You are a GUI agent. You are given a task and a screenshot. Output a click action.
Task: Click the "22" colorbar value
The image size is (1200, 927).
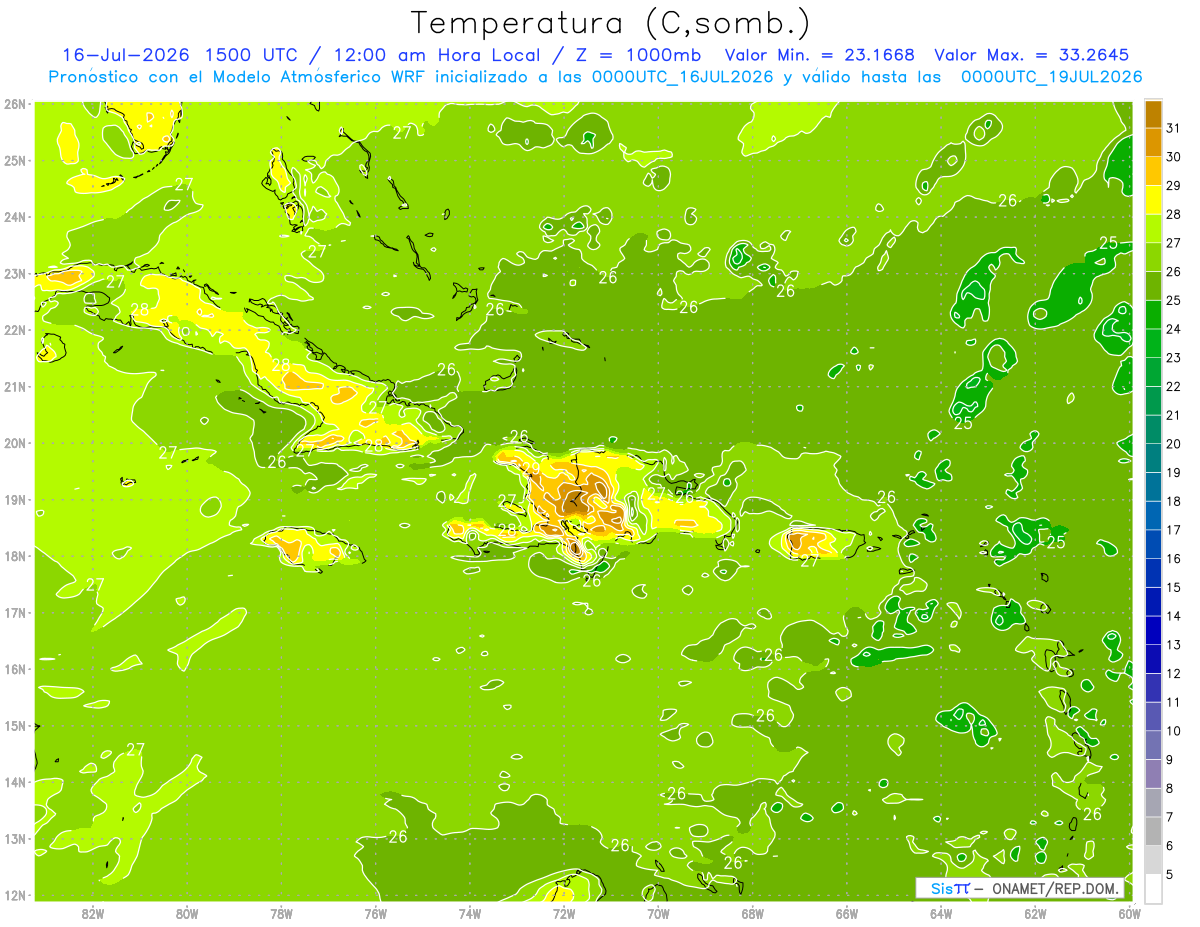pos(1173,387)
